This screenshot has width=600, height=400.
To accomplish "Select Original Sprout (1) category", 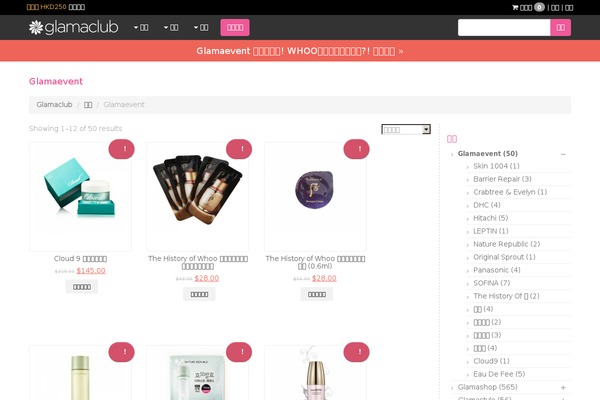I will pos(504,257).
